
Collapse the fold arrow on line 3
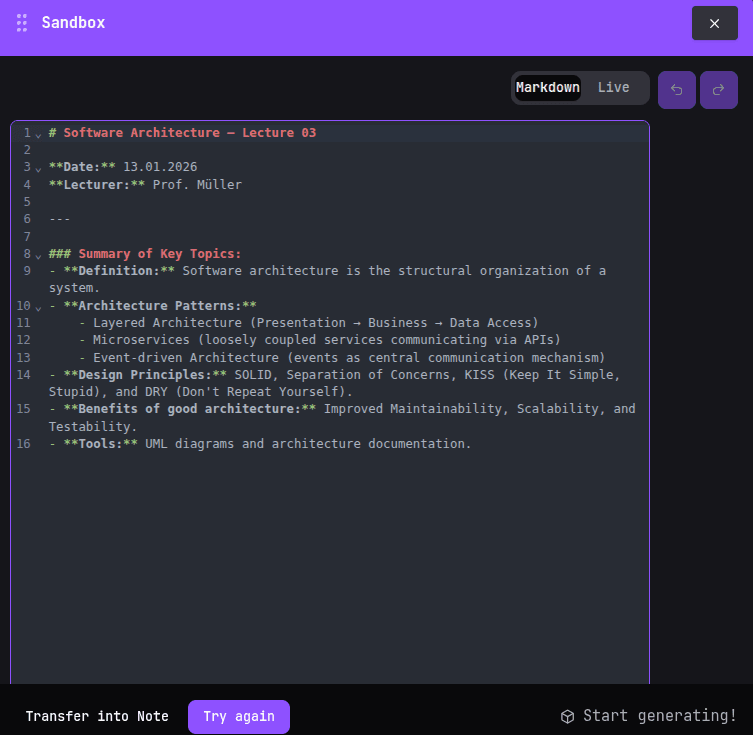click(39, 168)
